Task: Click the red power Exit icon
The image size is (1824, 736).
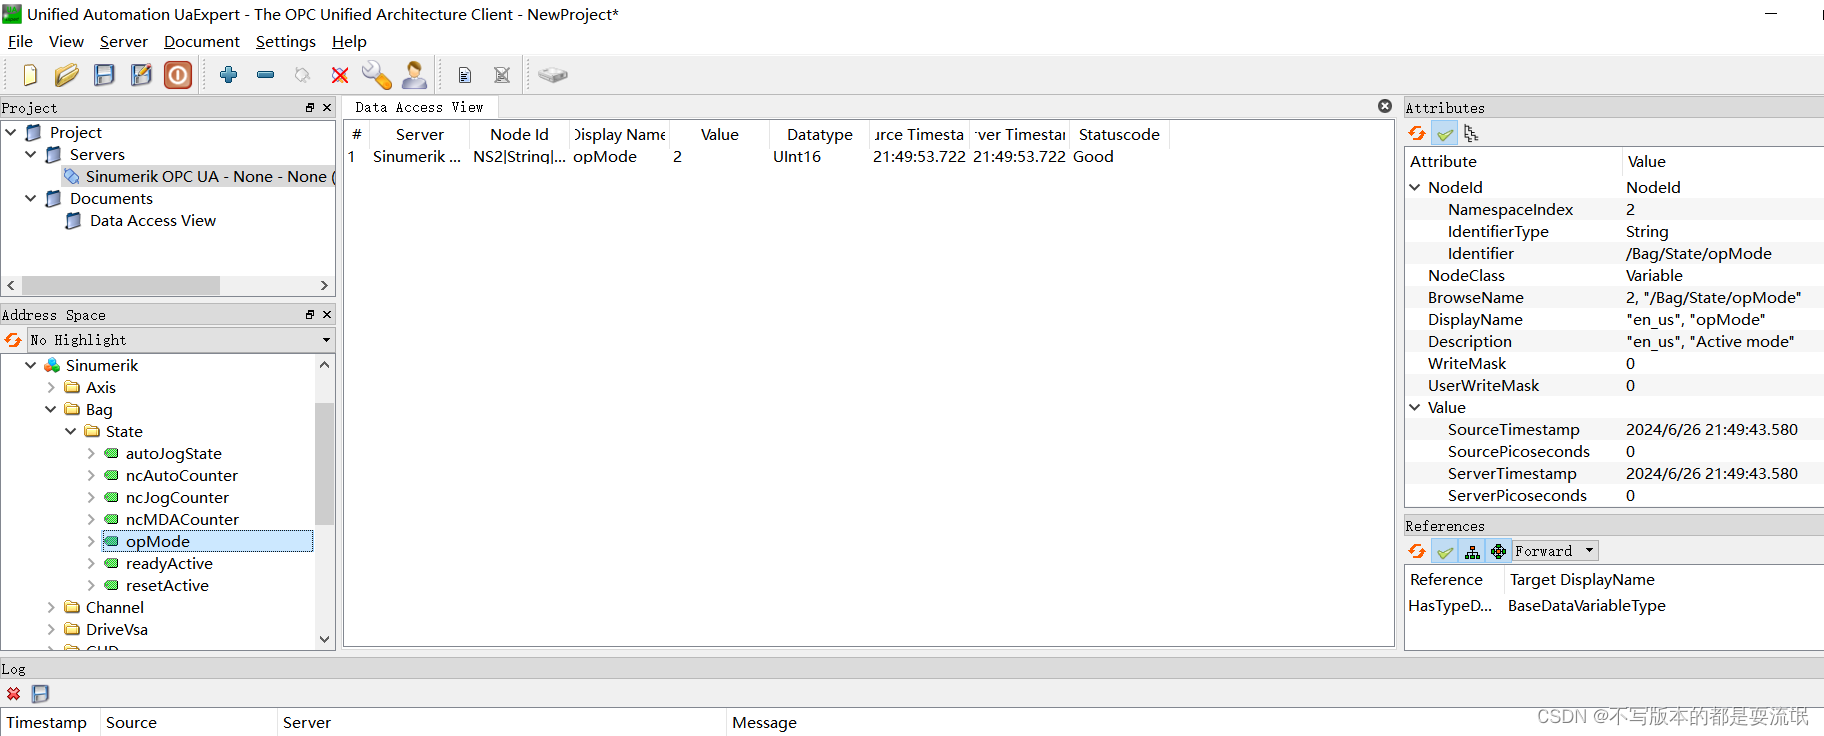Action: [178, 75]
